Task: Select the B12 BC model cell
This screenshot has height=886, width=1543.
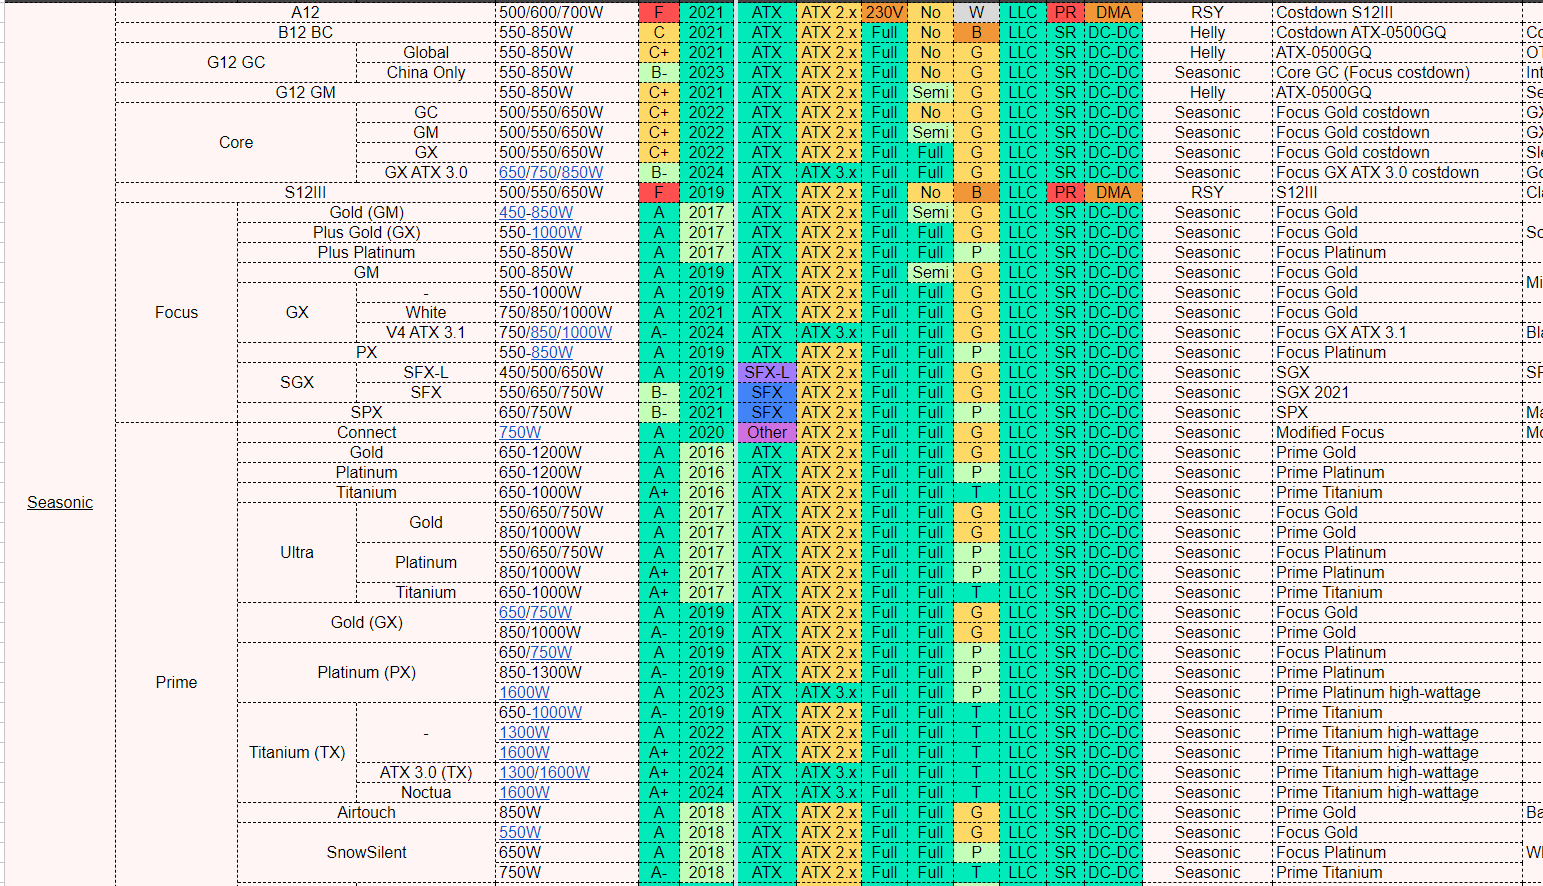Action: click(x=306, y=32)
